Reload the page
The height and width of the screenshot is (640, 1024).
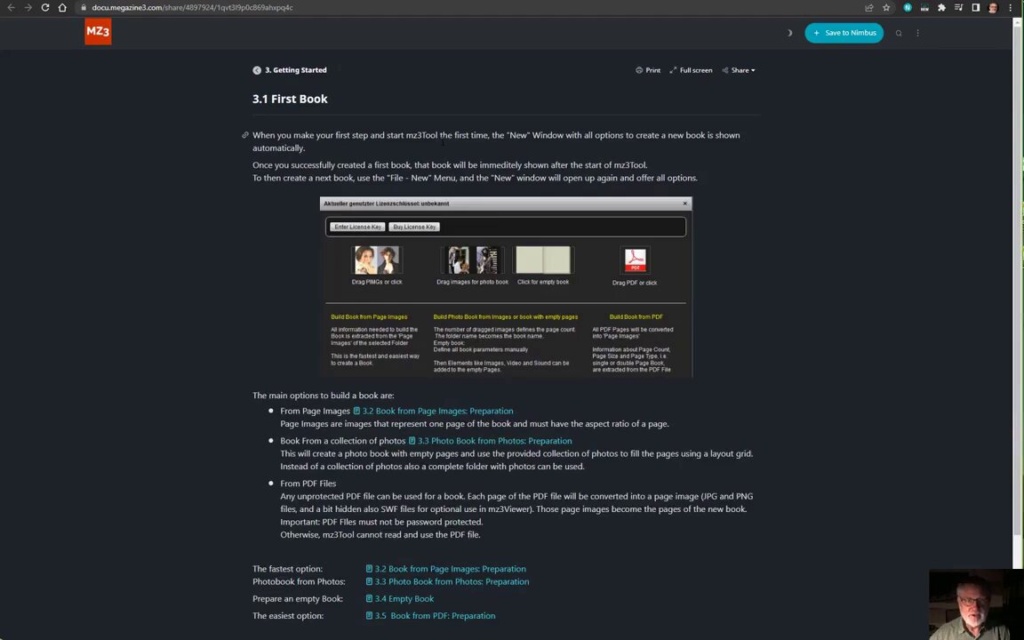pos(45,8)
